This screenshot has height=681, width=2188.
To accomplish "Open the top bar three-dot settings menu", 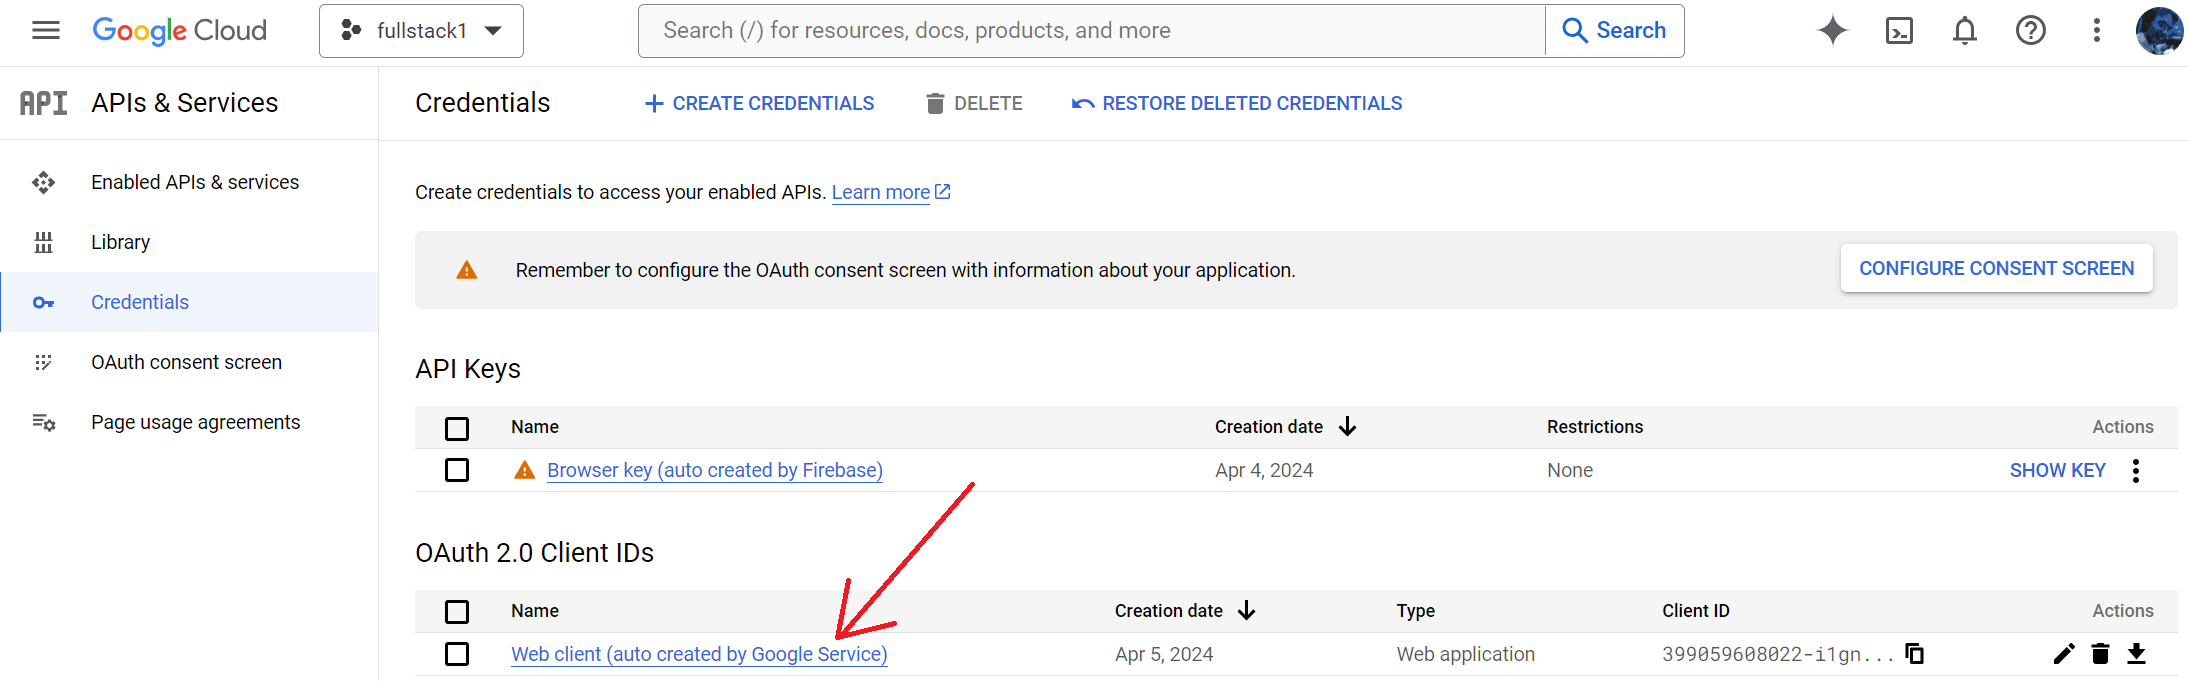I will [x=2097, y=31].
